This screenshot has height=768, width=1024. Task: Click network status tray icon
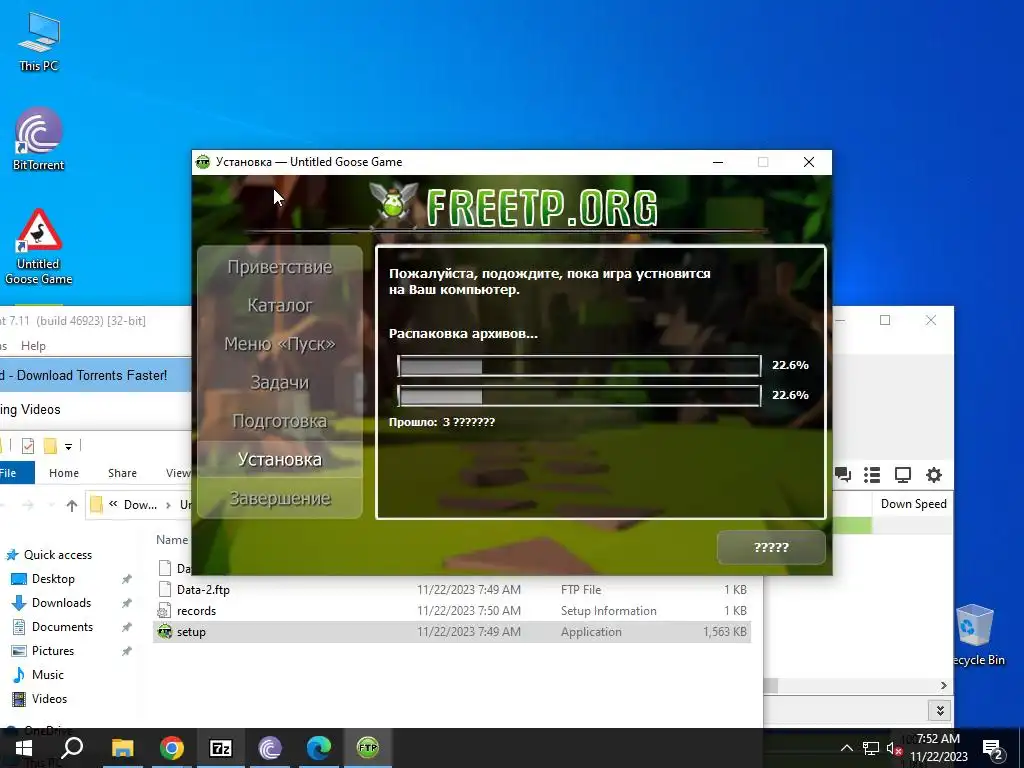pyautogui.click(x=871, y=748)
